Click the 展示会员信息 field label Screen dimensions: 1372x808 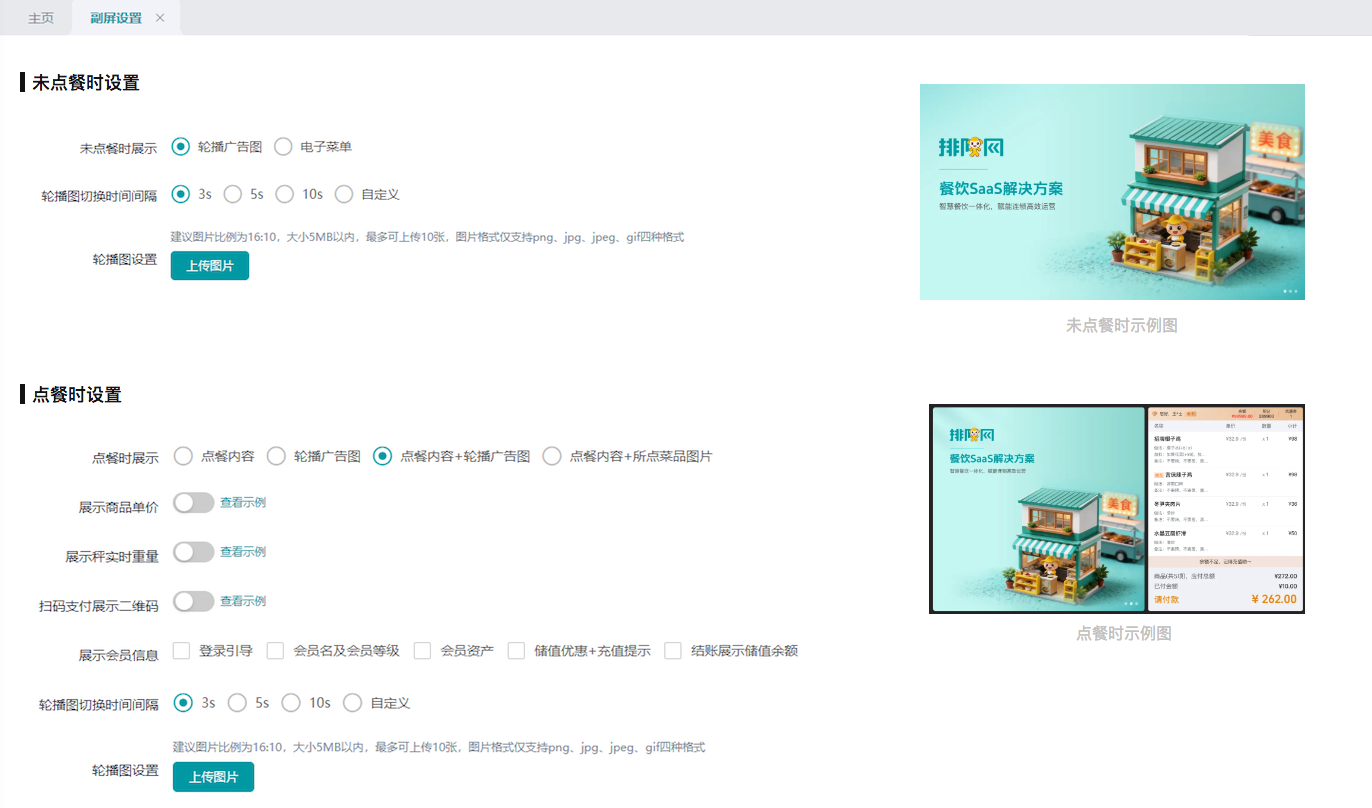tap(119, 655)
